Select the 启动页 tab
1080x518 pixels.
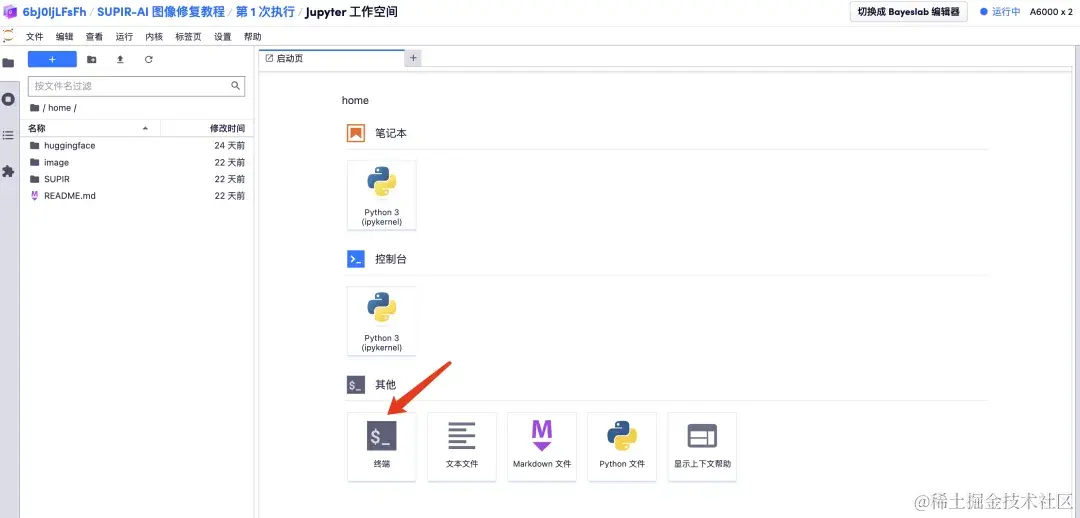(x=331, y=59)
